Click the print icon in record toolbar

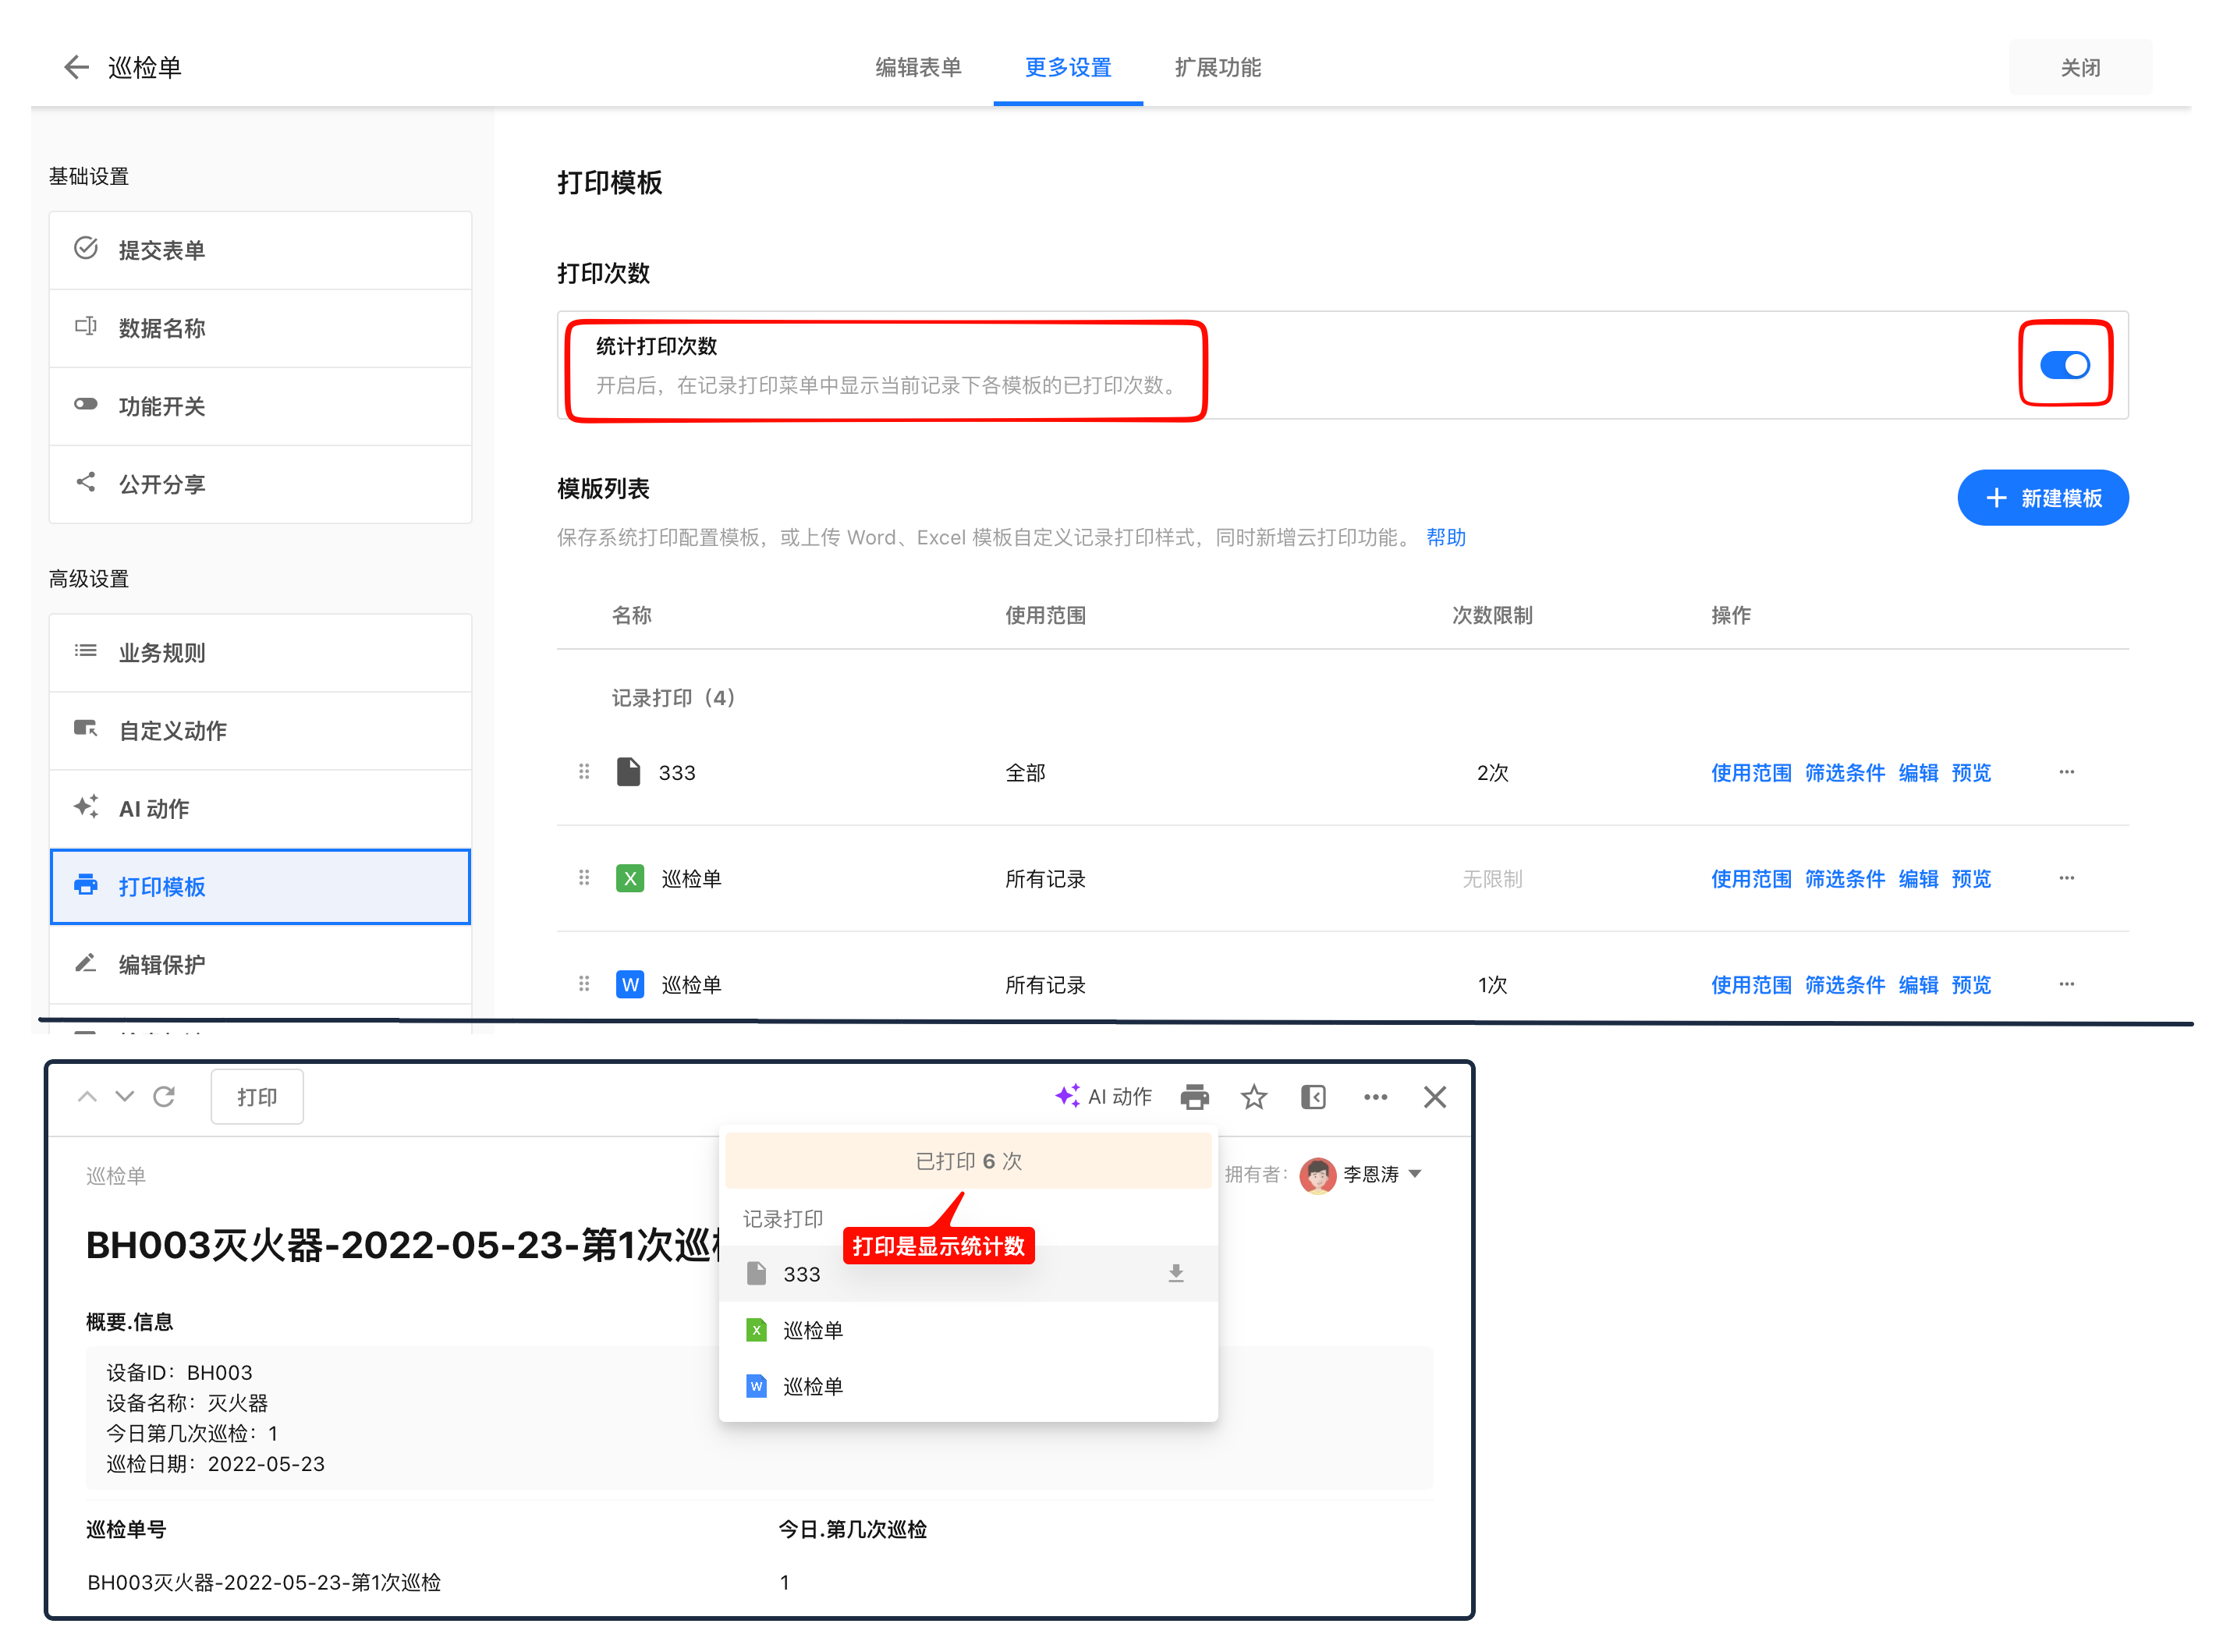tap(1194, 1097)
